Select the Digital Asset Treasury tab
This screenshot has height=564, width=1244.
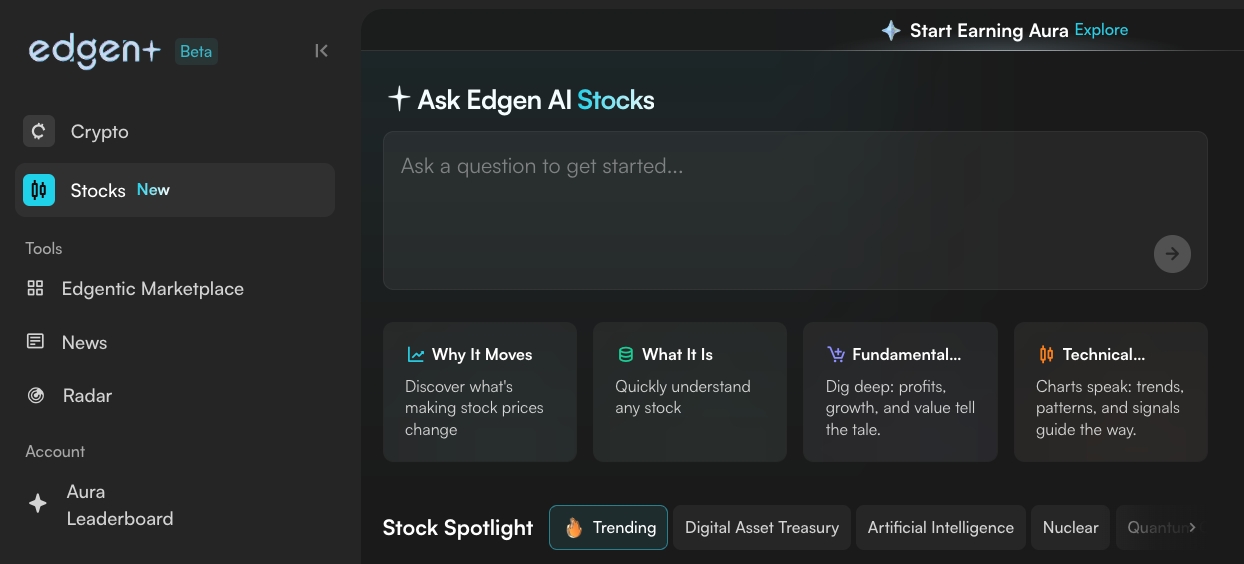tap(761, 527)
